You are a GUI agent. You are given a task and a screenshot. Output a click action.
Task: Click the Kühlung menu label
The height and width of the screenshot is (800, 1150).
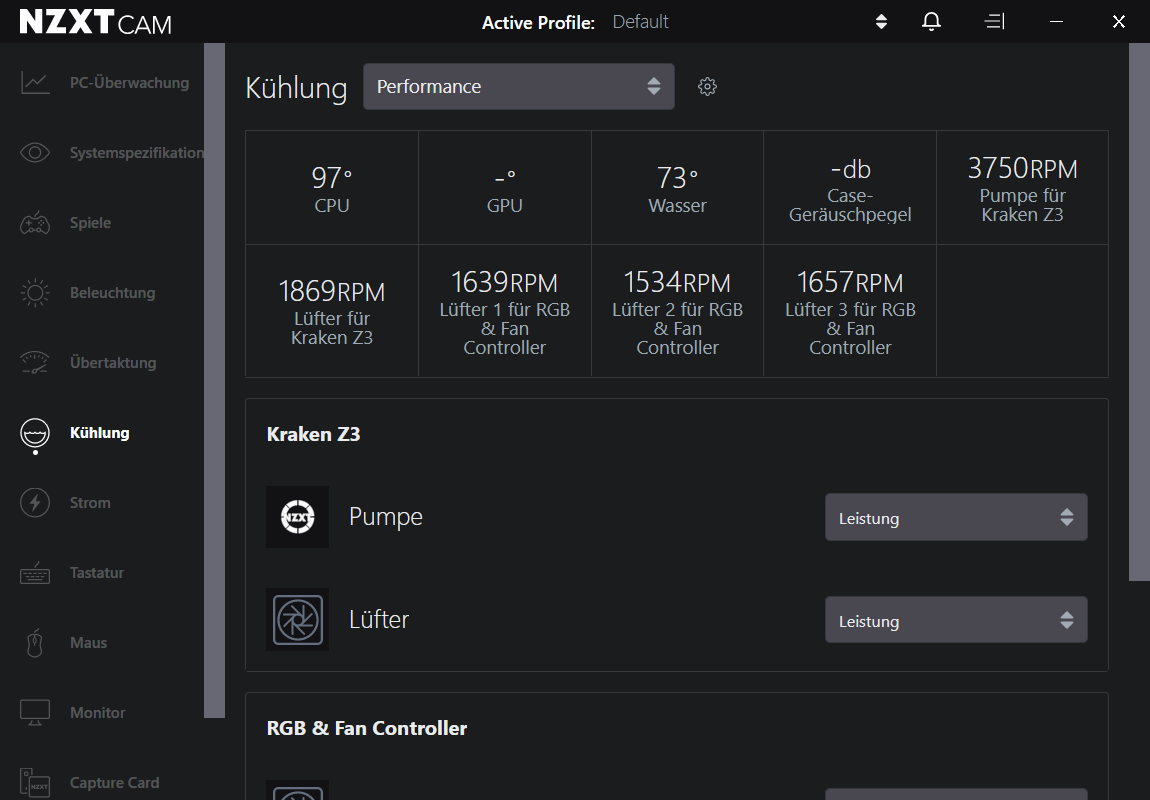coord(100,433)
